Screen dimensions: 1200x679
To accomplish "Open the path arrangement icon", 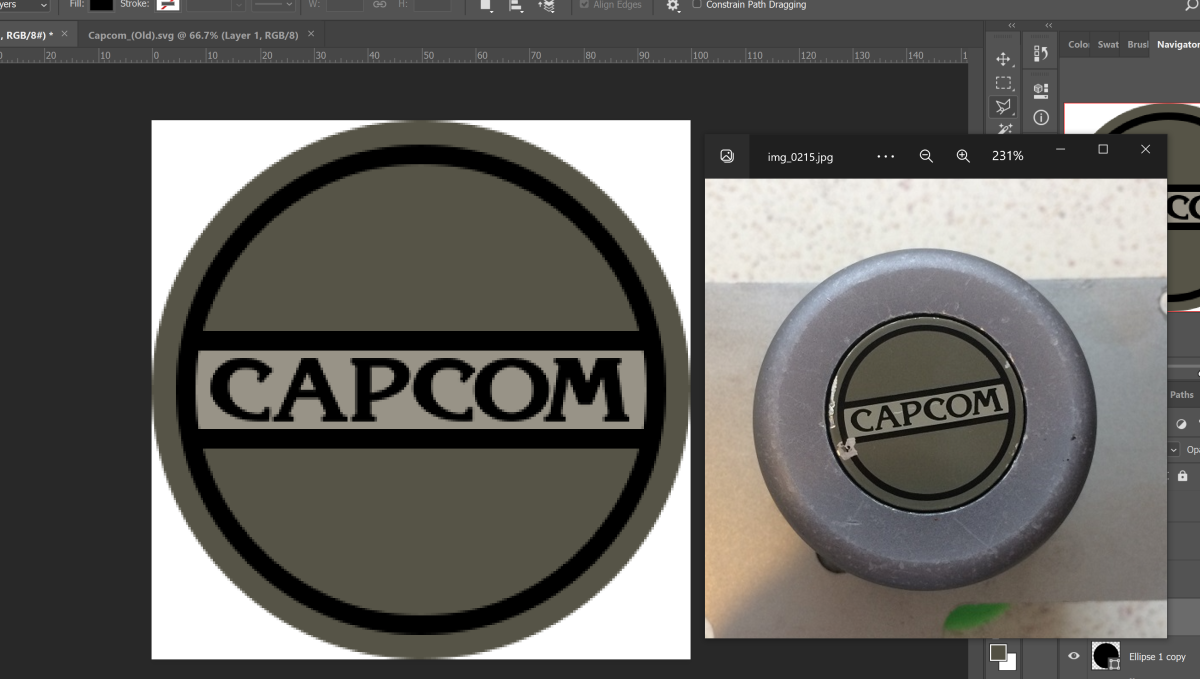I will pyautogui.click(x=546, y=5).
